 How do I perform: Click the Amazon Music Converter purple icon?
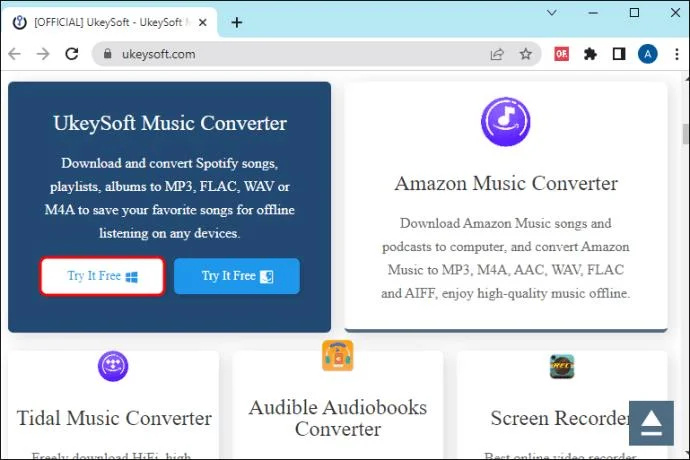tap(505, 121)
